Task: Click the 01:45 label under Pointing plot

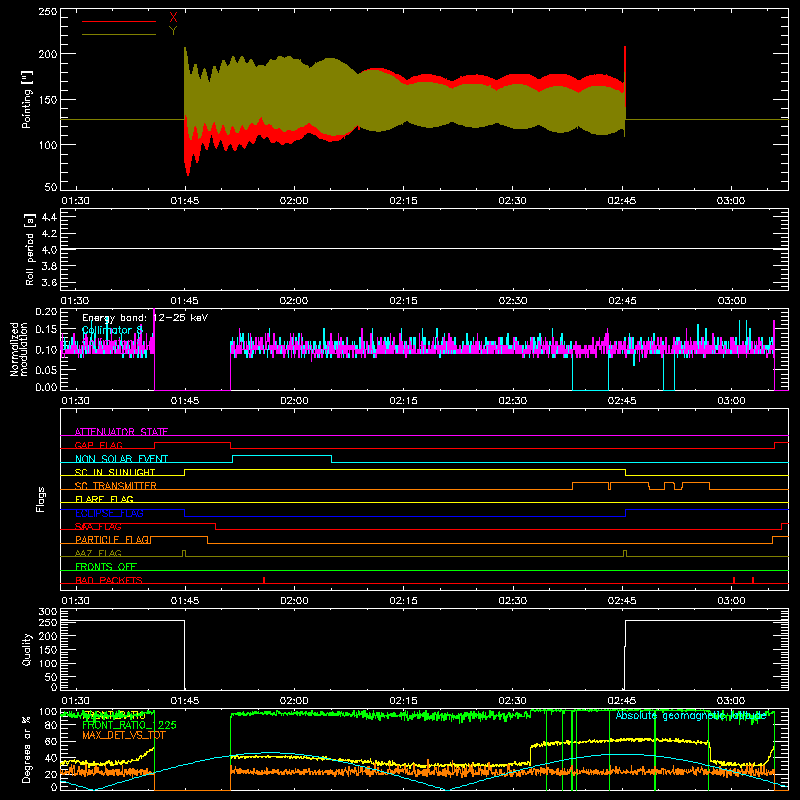Action: (x=185, y=201)
